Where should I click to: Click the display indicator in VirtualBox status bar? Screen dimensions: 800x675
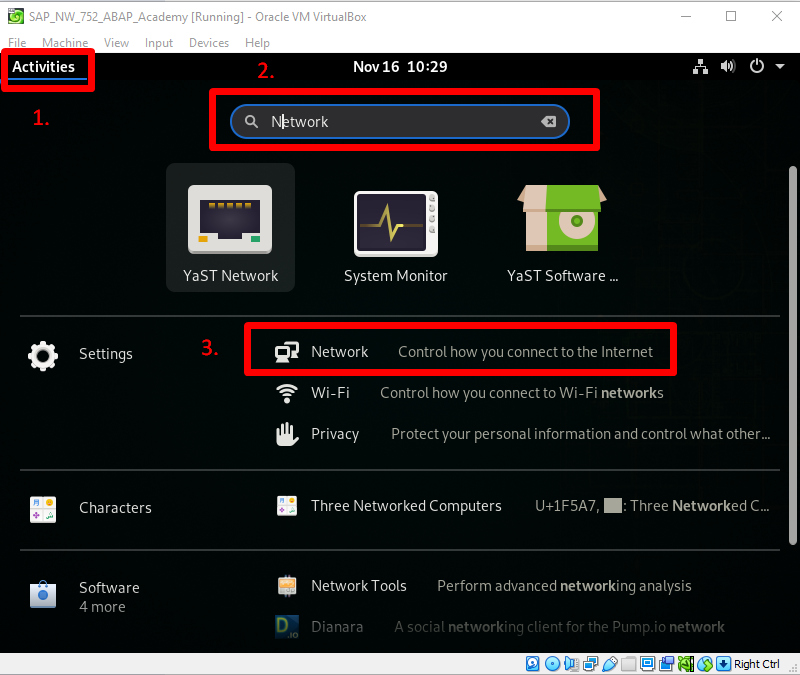(647, 664)
